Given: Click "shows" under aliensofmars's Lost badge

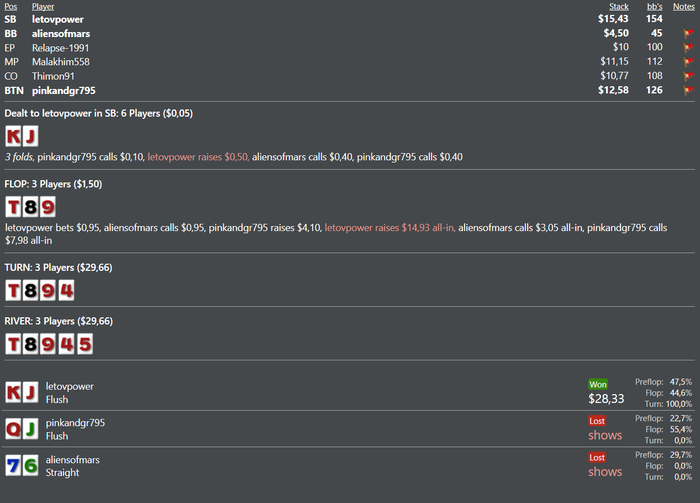Looking at the screenshot, I should tap(604, 471).
